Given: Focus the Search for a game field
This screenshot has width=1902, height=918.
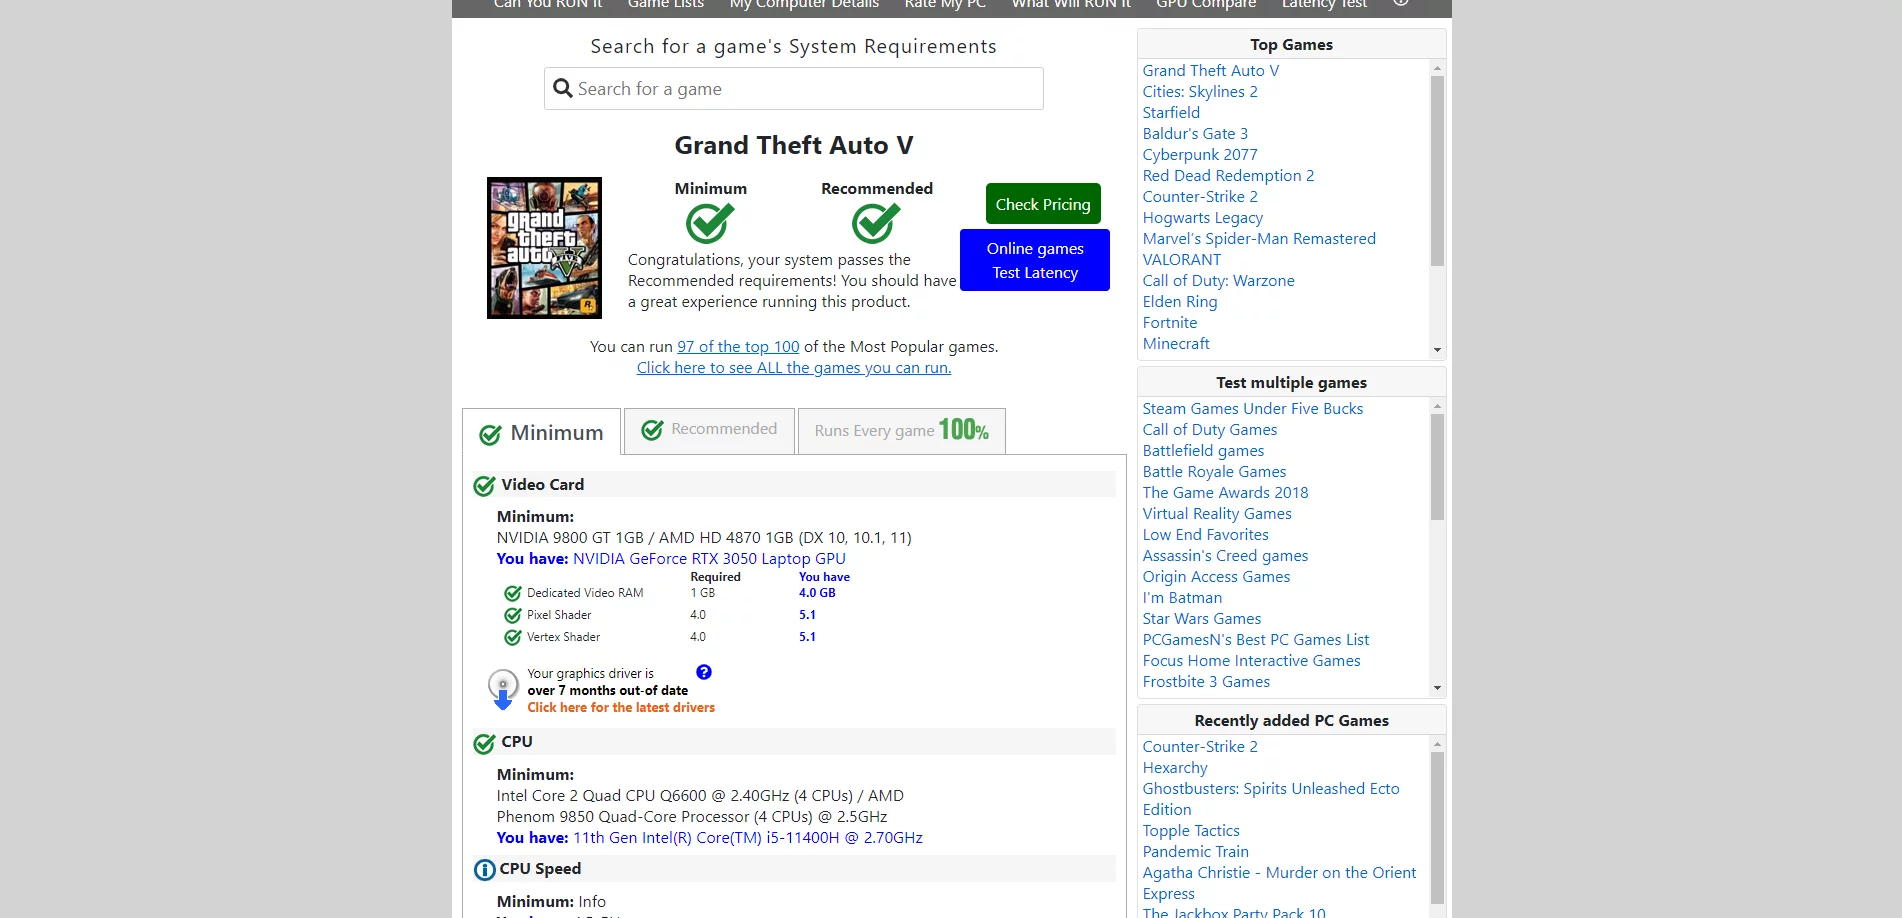Looking at the screenshot, I should tap(794, 89).
